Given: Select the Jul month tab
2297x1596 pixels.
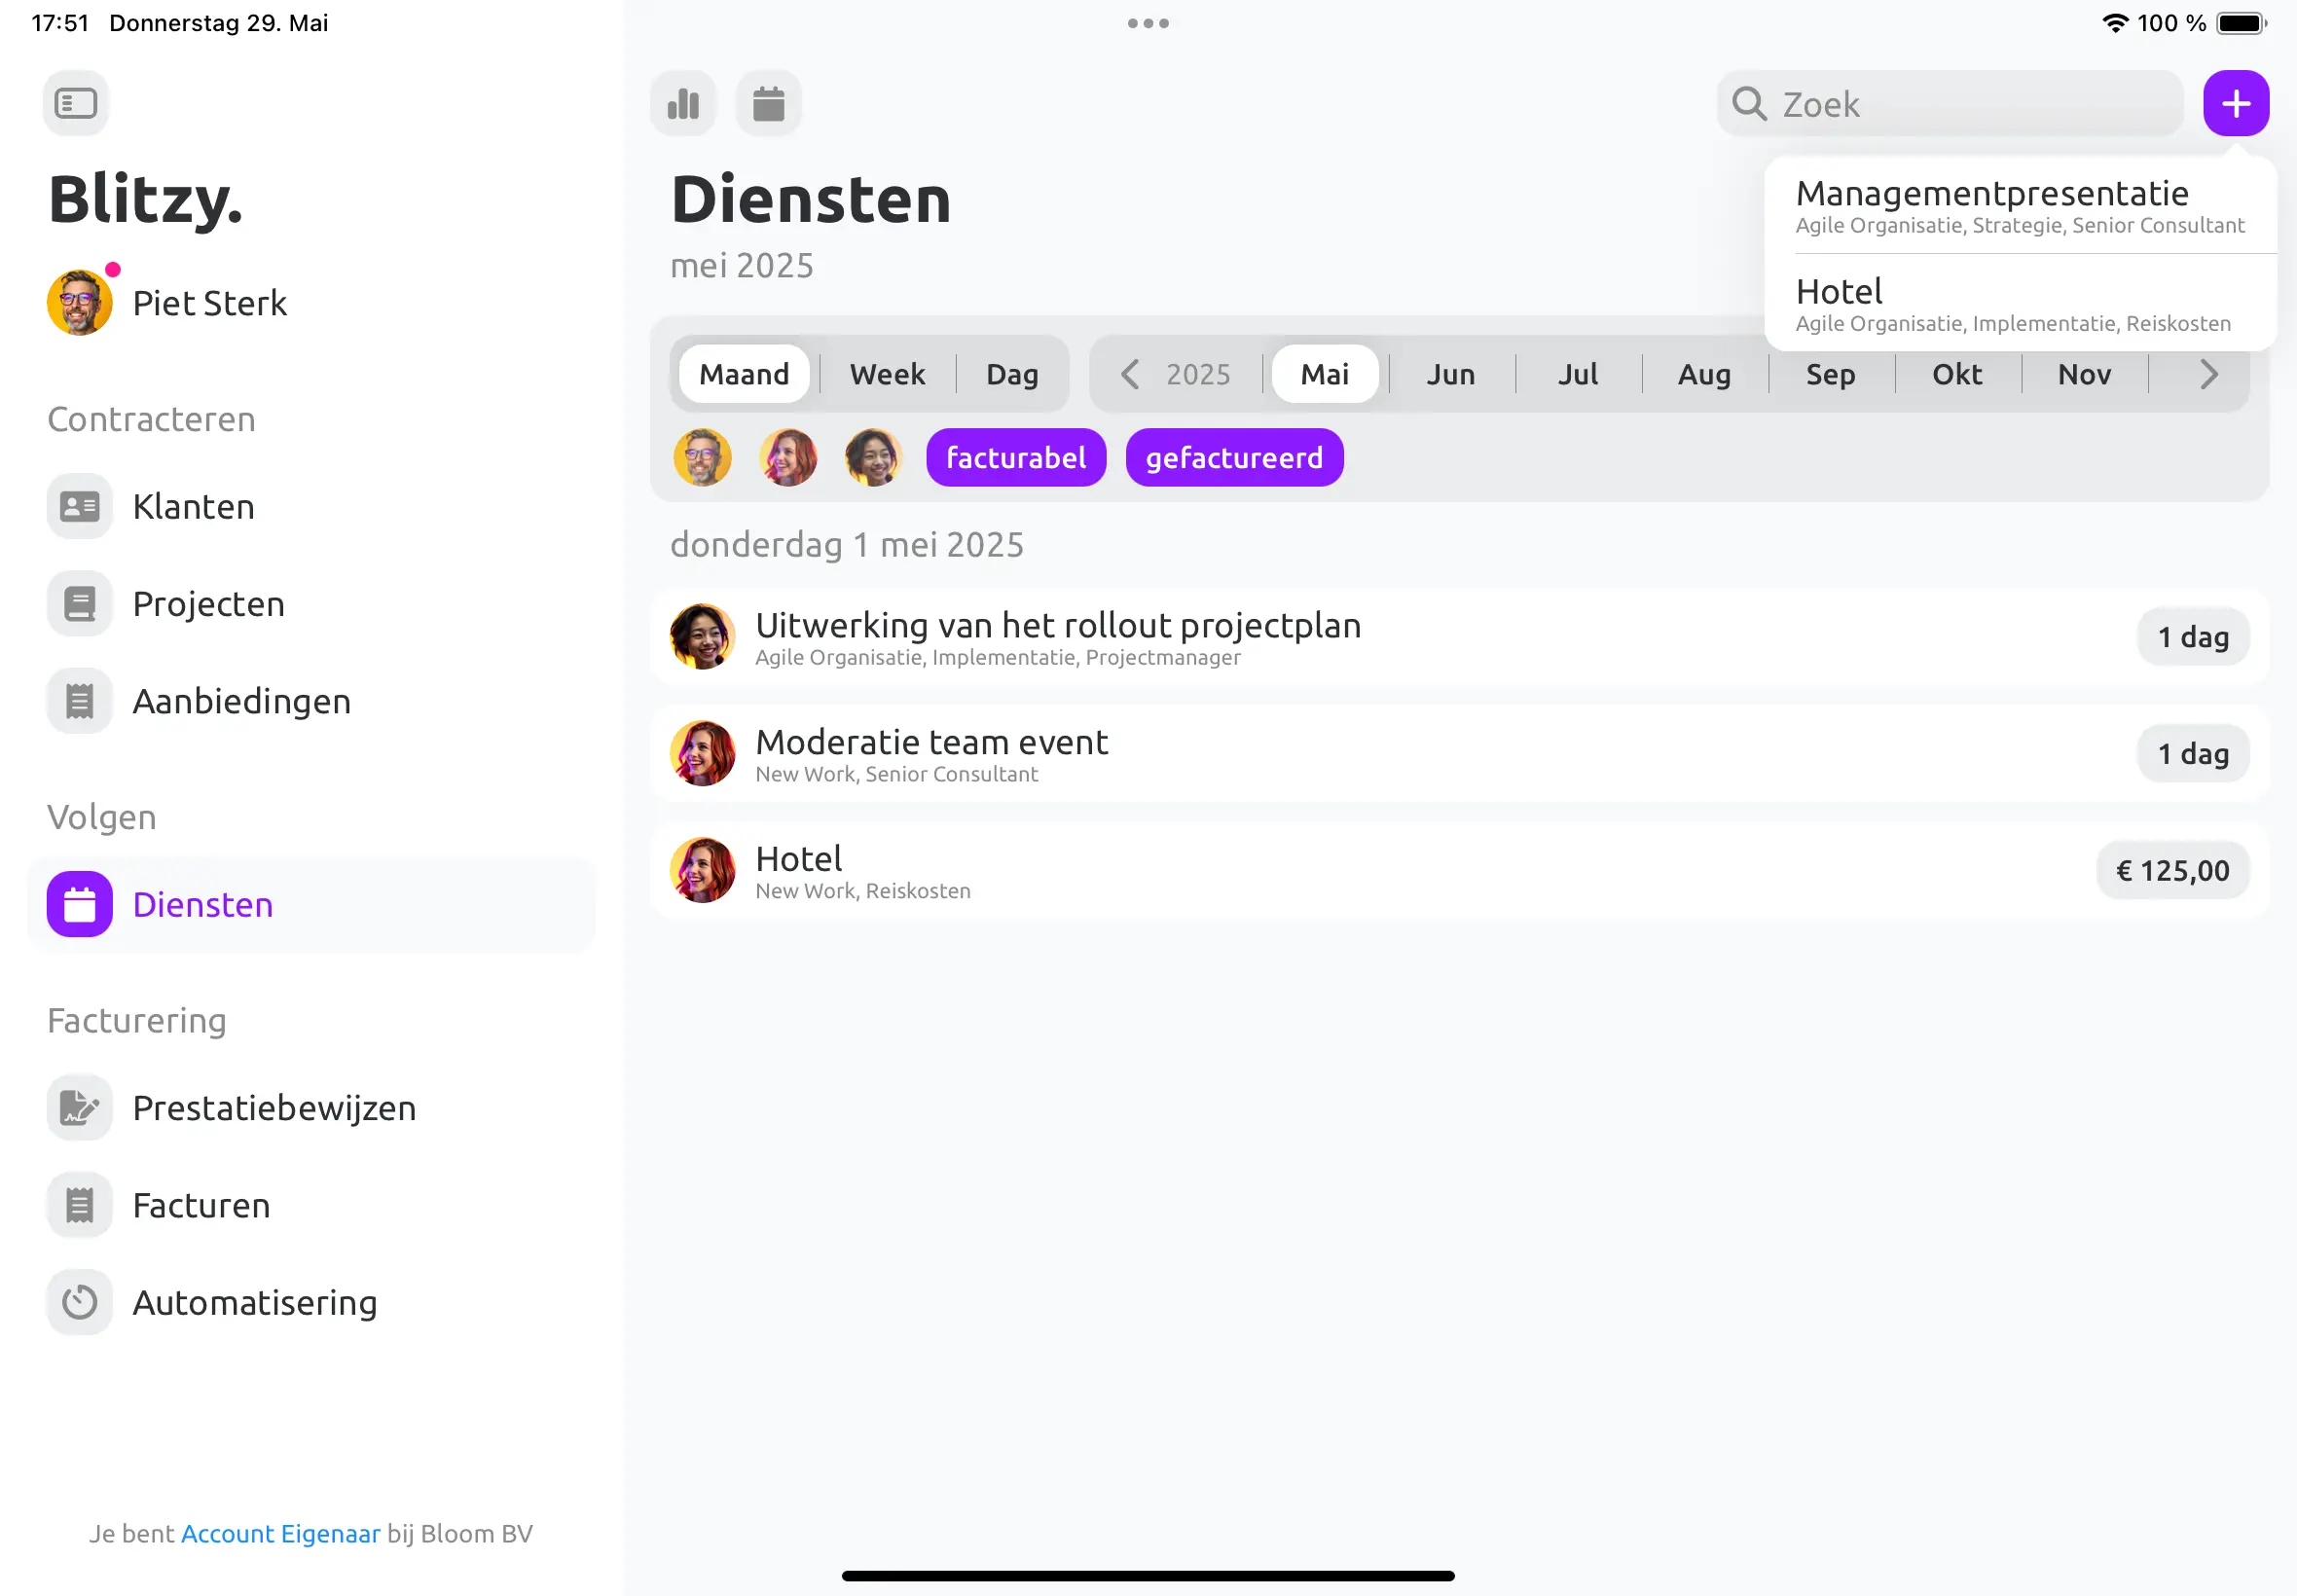Looking at the screenshot, I should tap(1578, 374).
